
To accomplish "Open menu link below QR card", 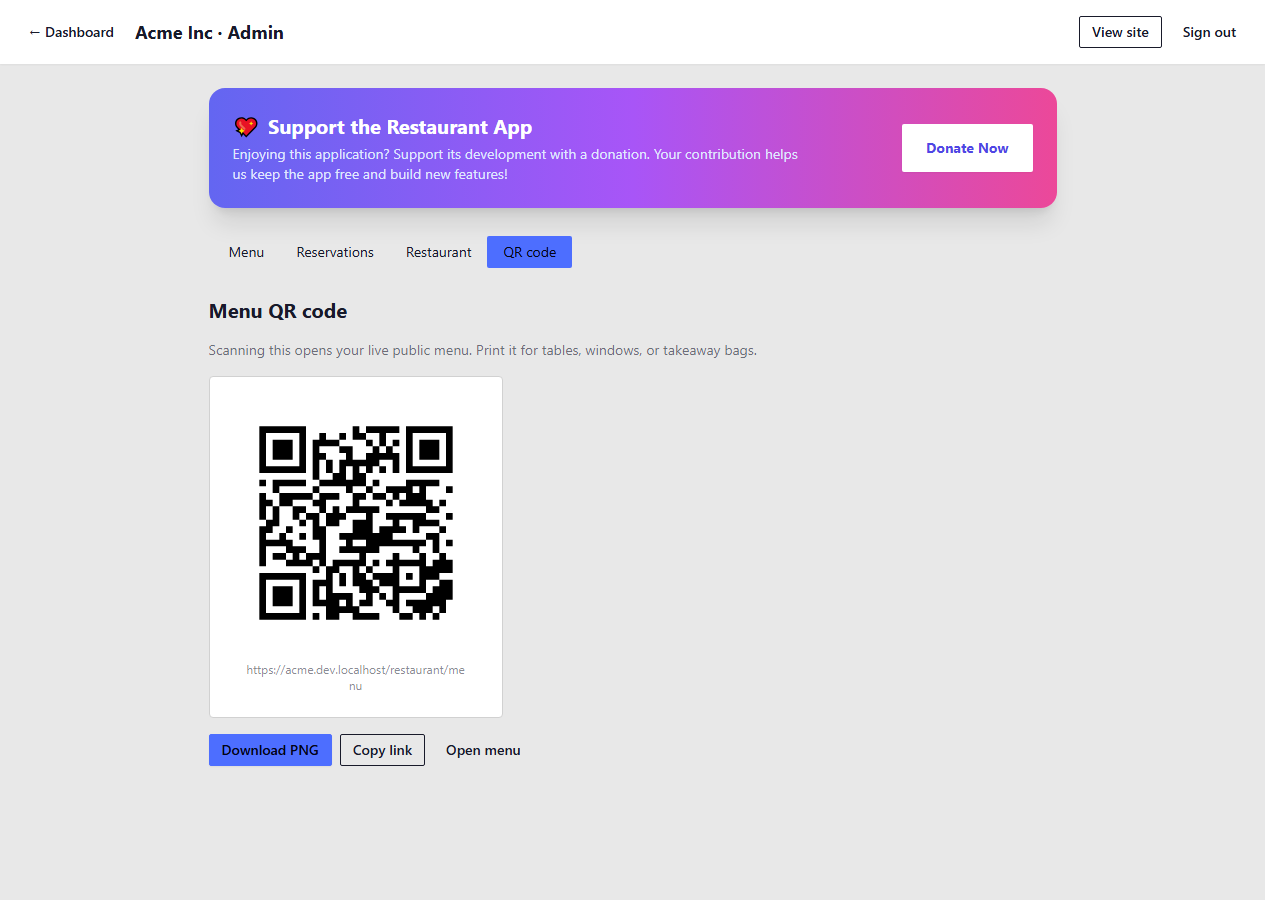I will click(483, 750).
